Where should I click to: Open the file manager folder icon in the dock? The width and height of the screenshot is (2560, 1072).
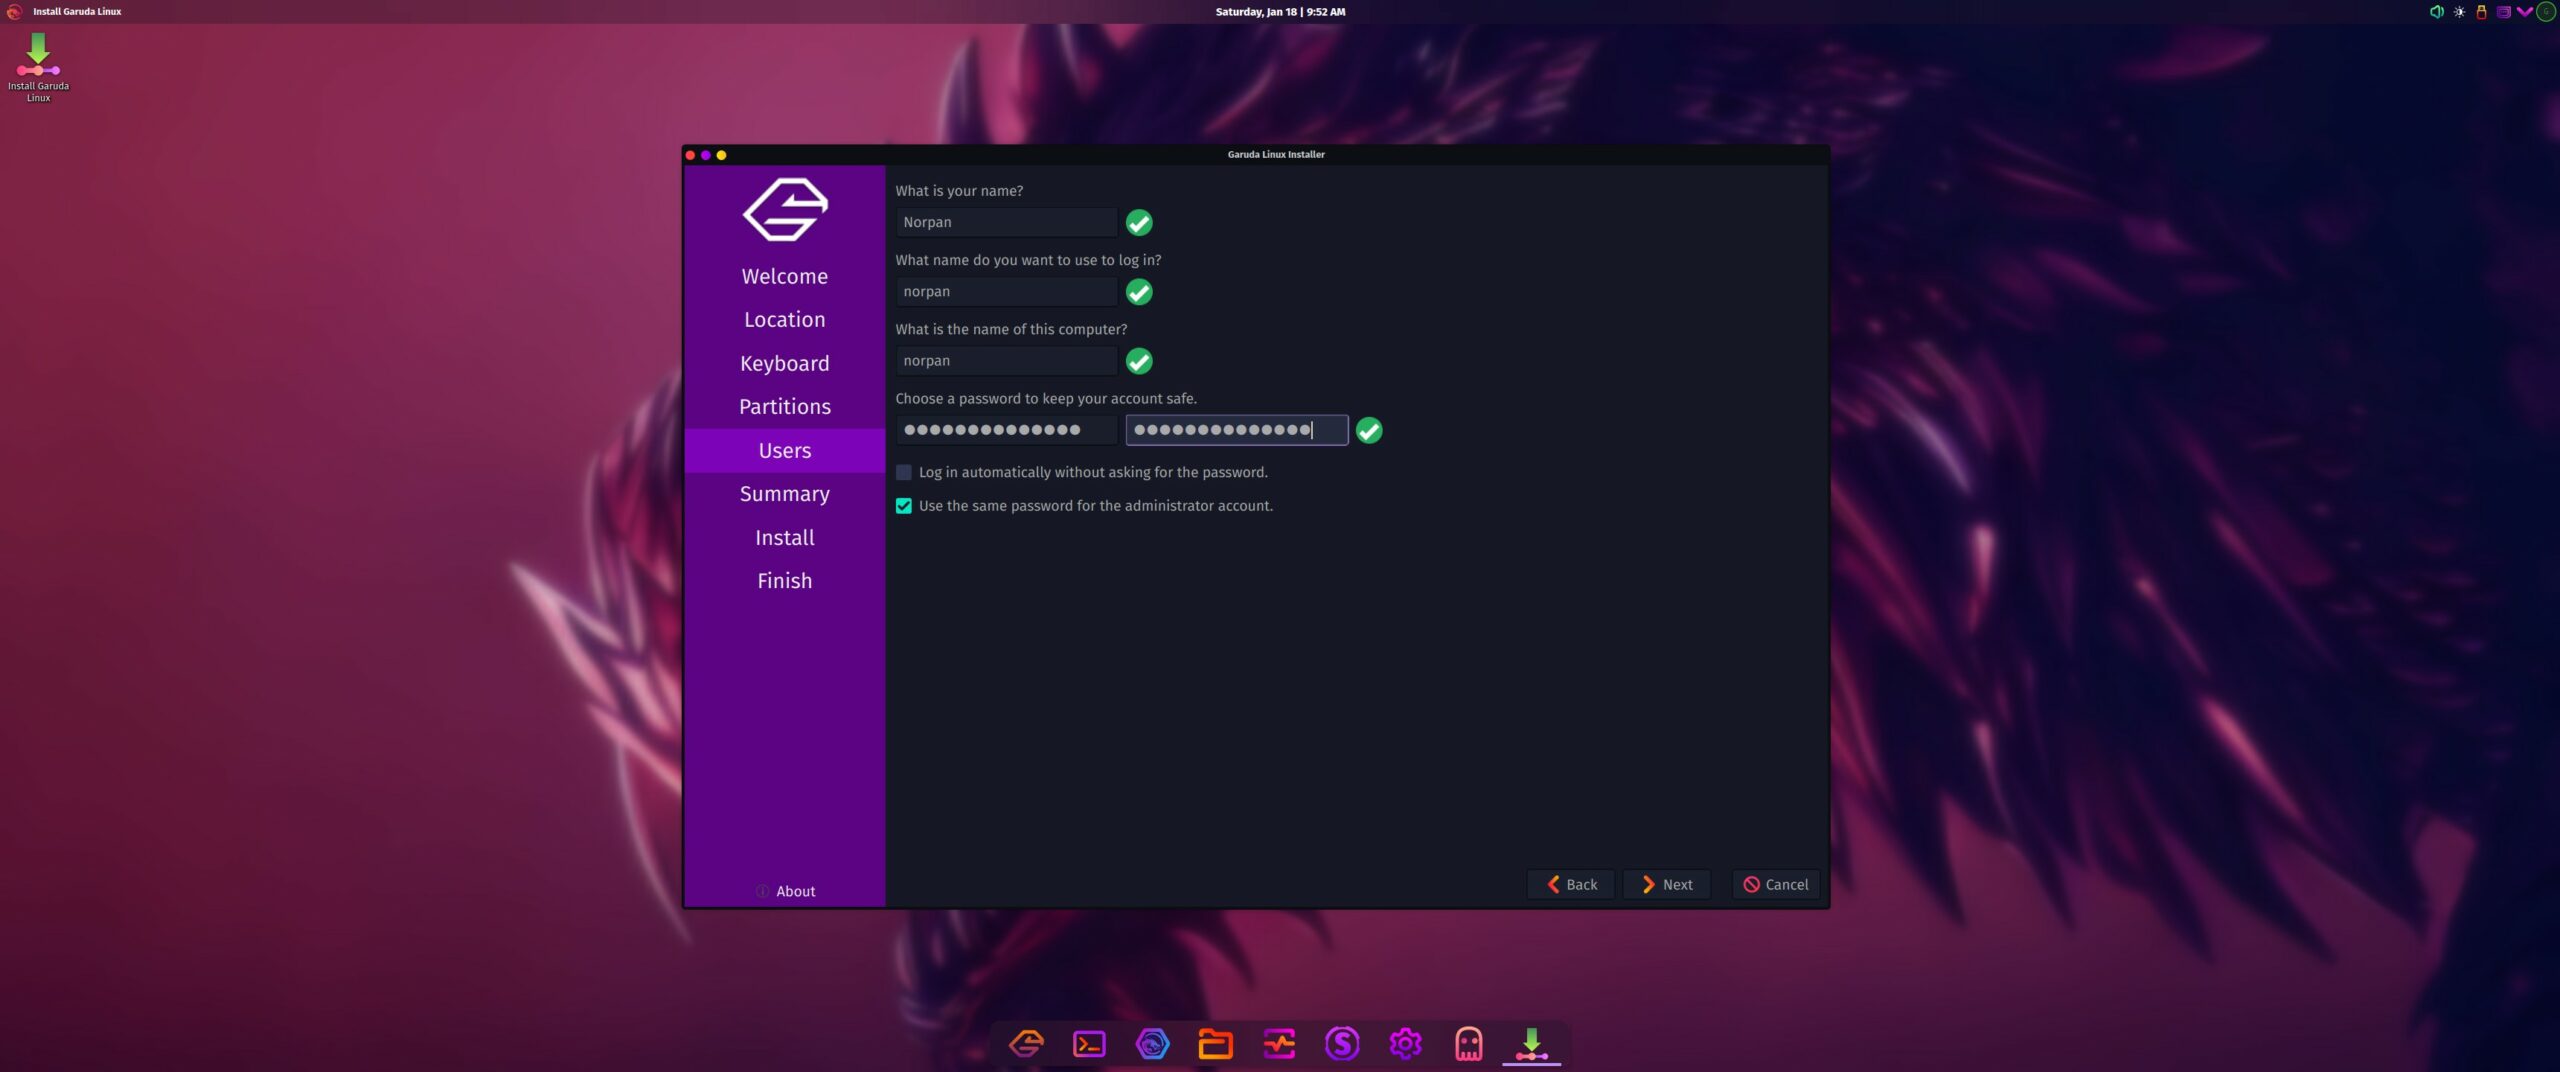click(x=1215, y=1044)
